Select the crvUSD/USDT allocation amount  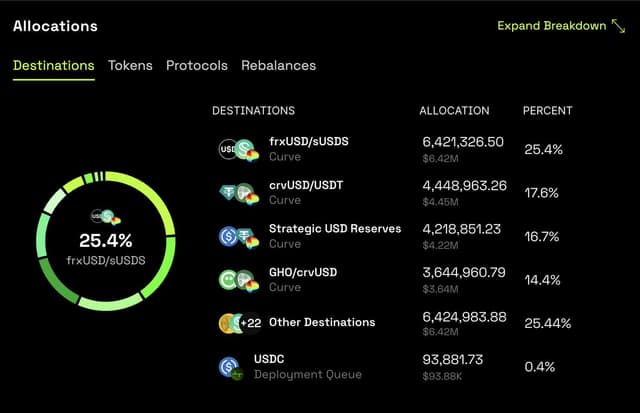pos(464,186)
